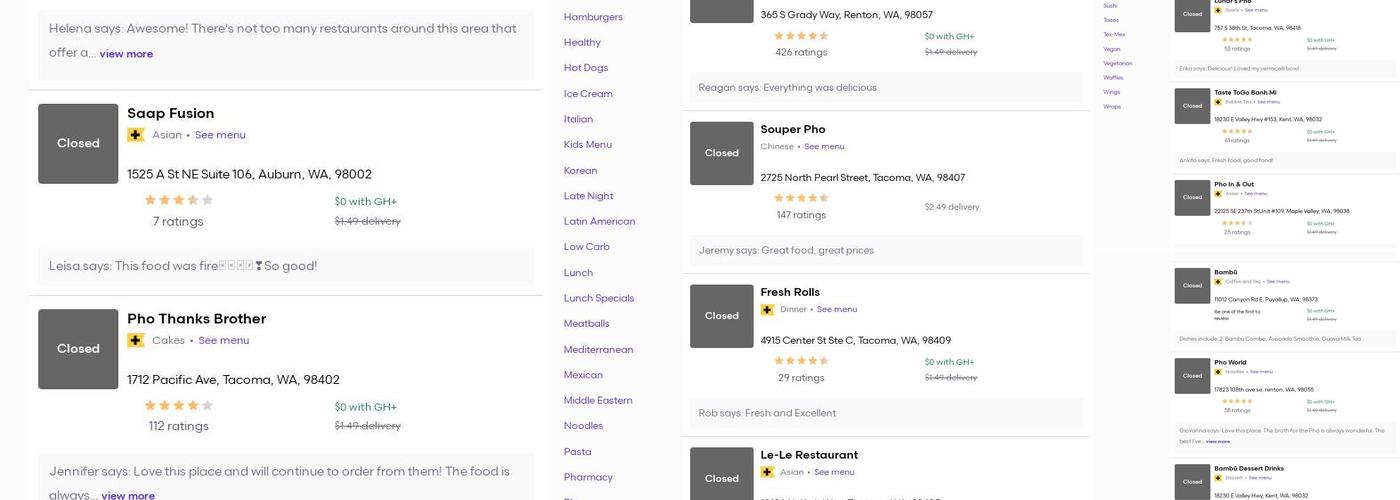
Task: Click the star rating for Souper Pho
Action: pyautogui.click(x=801, y=198)
